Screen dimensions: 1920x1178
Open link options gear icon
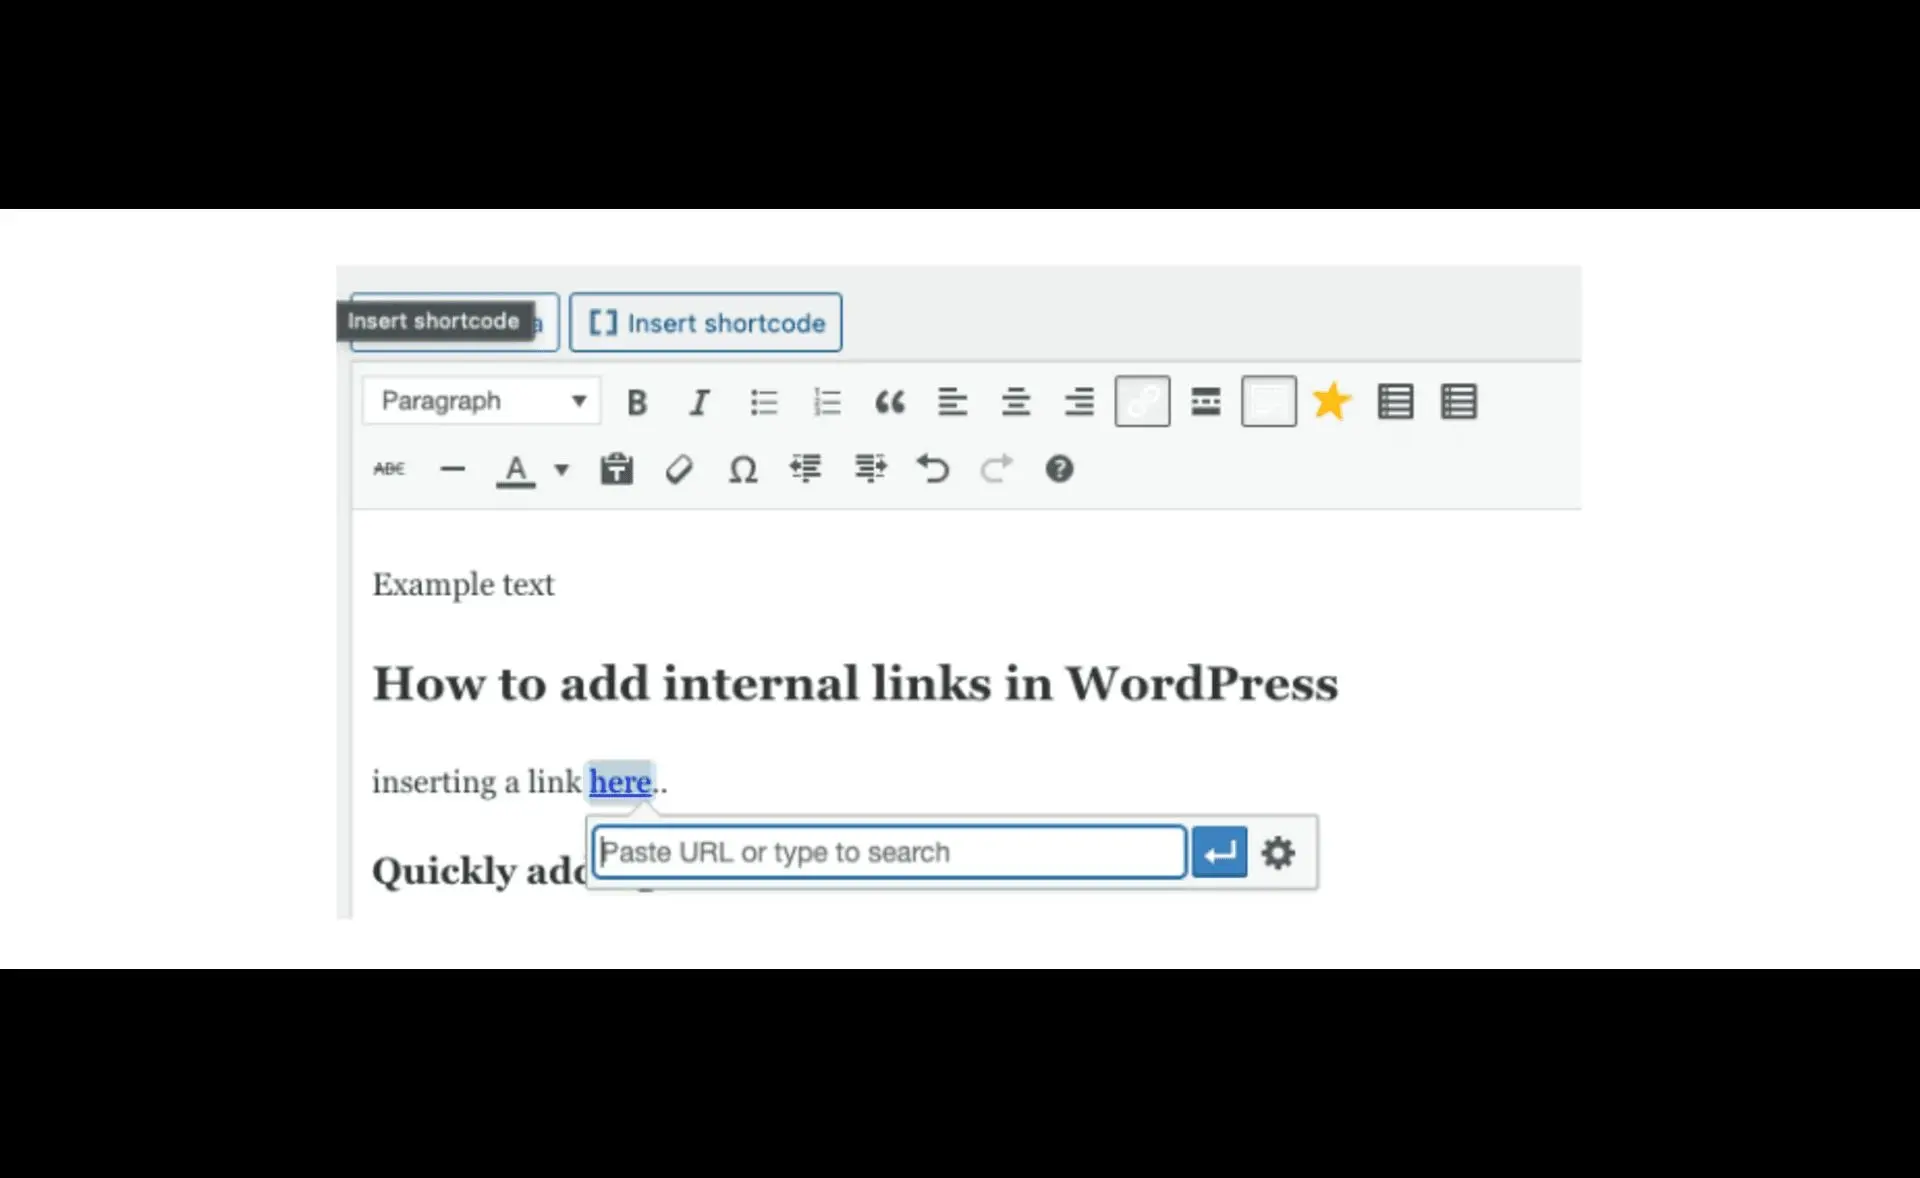click(1278, 853)
